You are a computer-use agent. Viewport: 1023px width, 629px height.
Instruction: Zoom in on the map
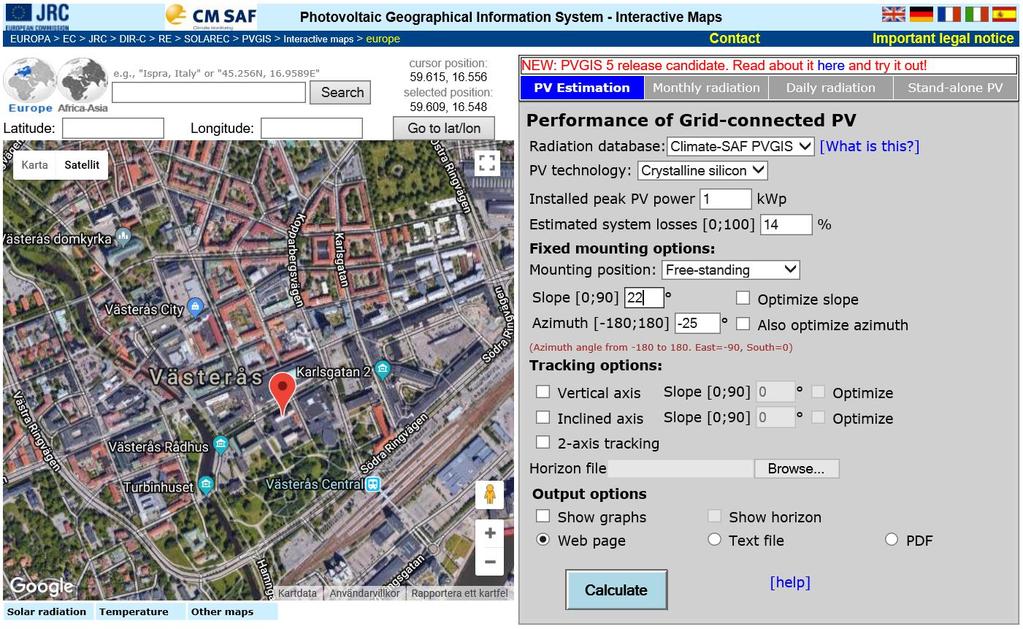coord(490,533)
